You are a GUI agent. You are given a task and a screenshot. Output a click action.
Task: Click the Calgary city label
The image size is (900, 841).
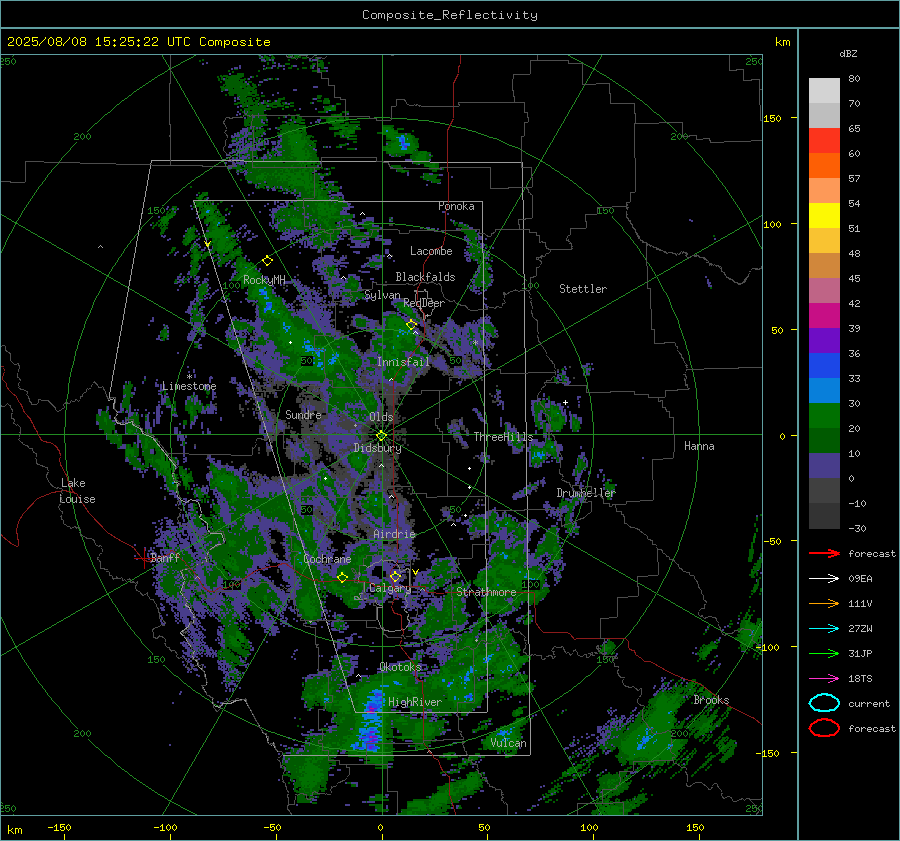(390, 588)
